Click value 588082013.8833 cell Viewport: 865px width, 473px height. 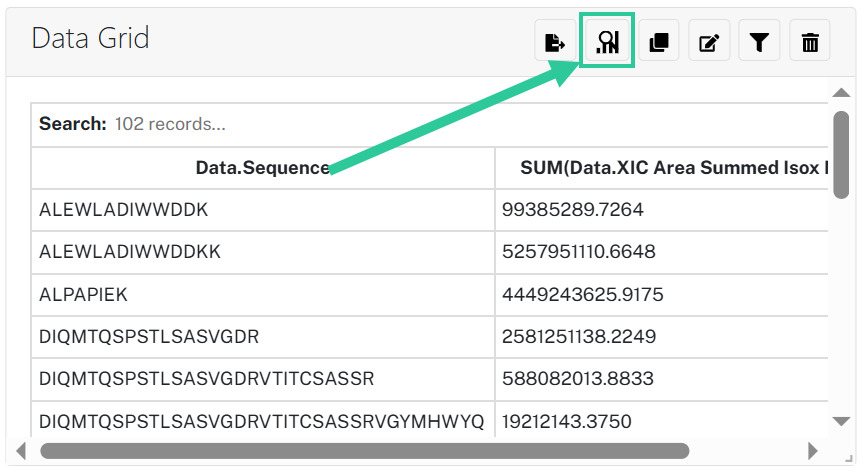tap(662, 379)
